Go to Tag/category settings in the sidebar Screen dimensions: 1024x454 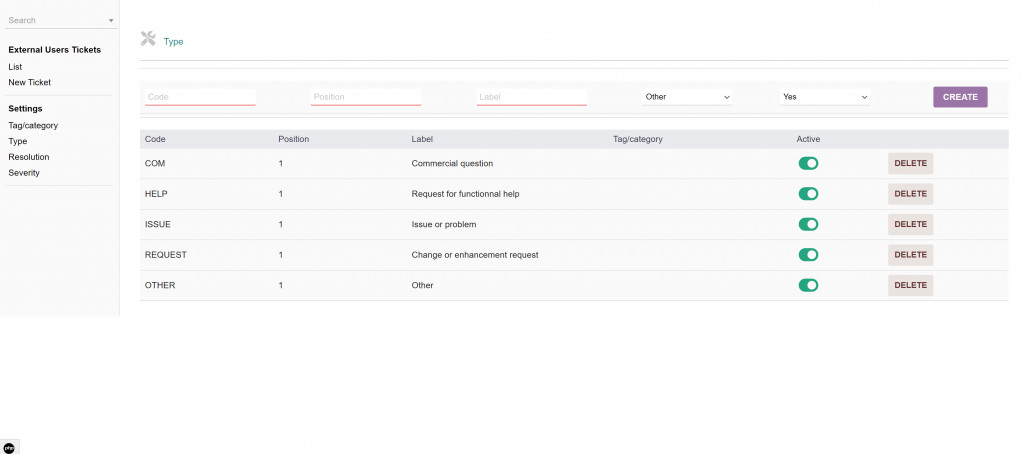[x=33, y=125]
